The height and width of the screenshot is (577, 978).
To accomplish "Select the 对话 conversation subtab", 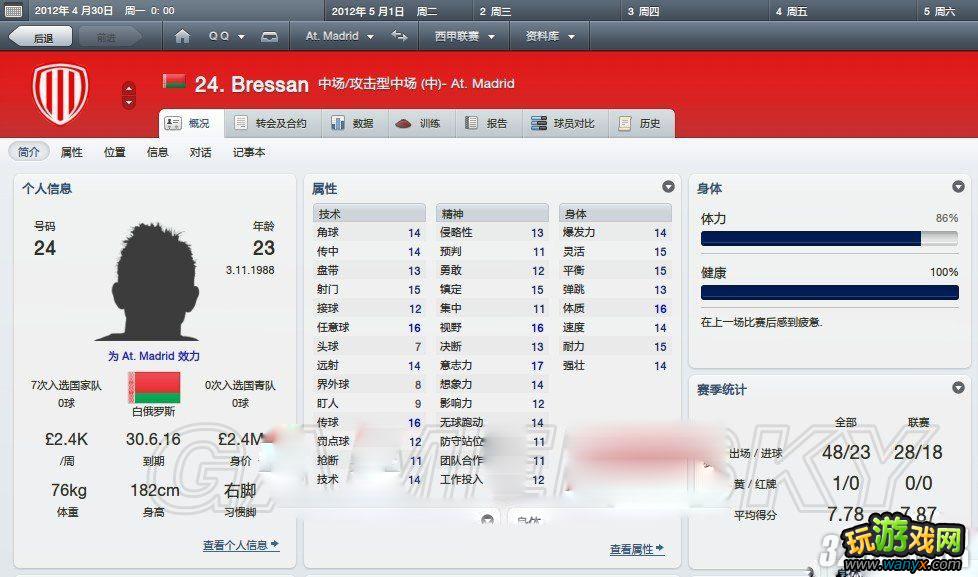I will [x=200, y=152].
